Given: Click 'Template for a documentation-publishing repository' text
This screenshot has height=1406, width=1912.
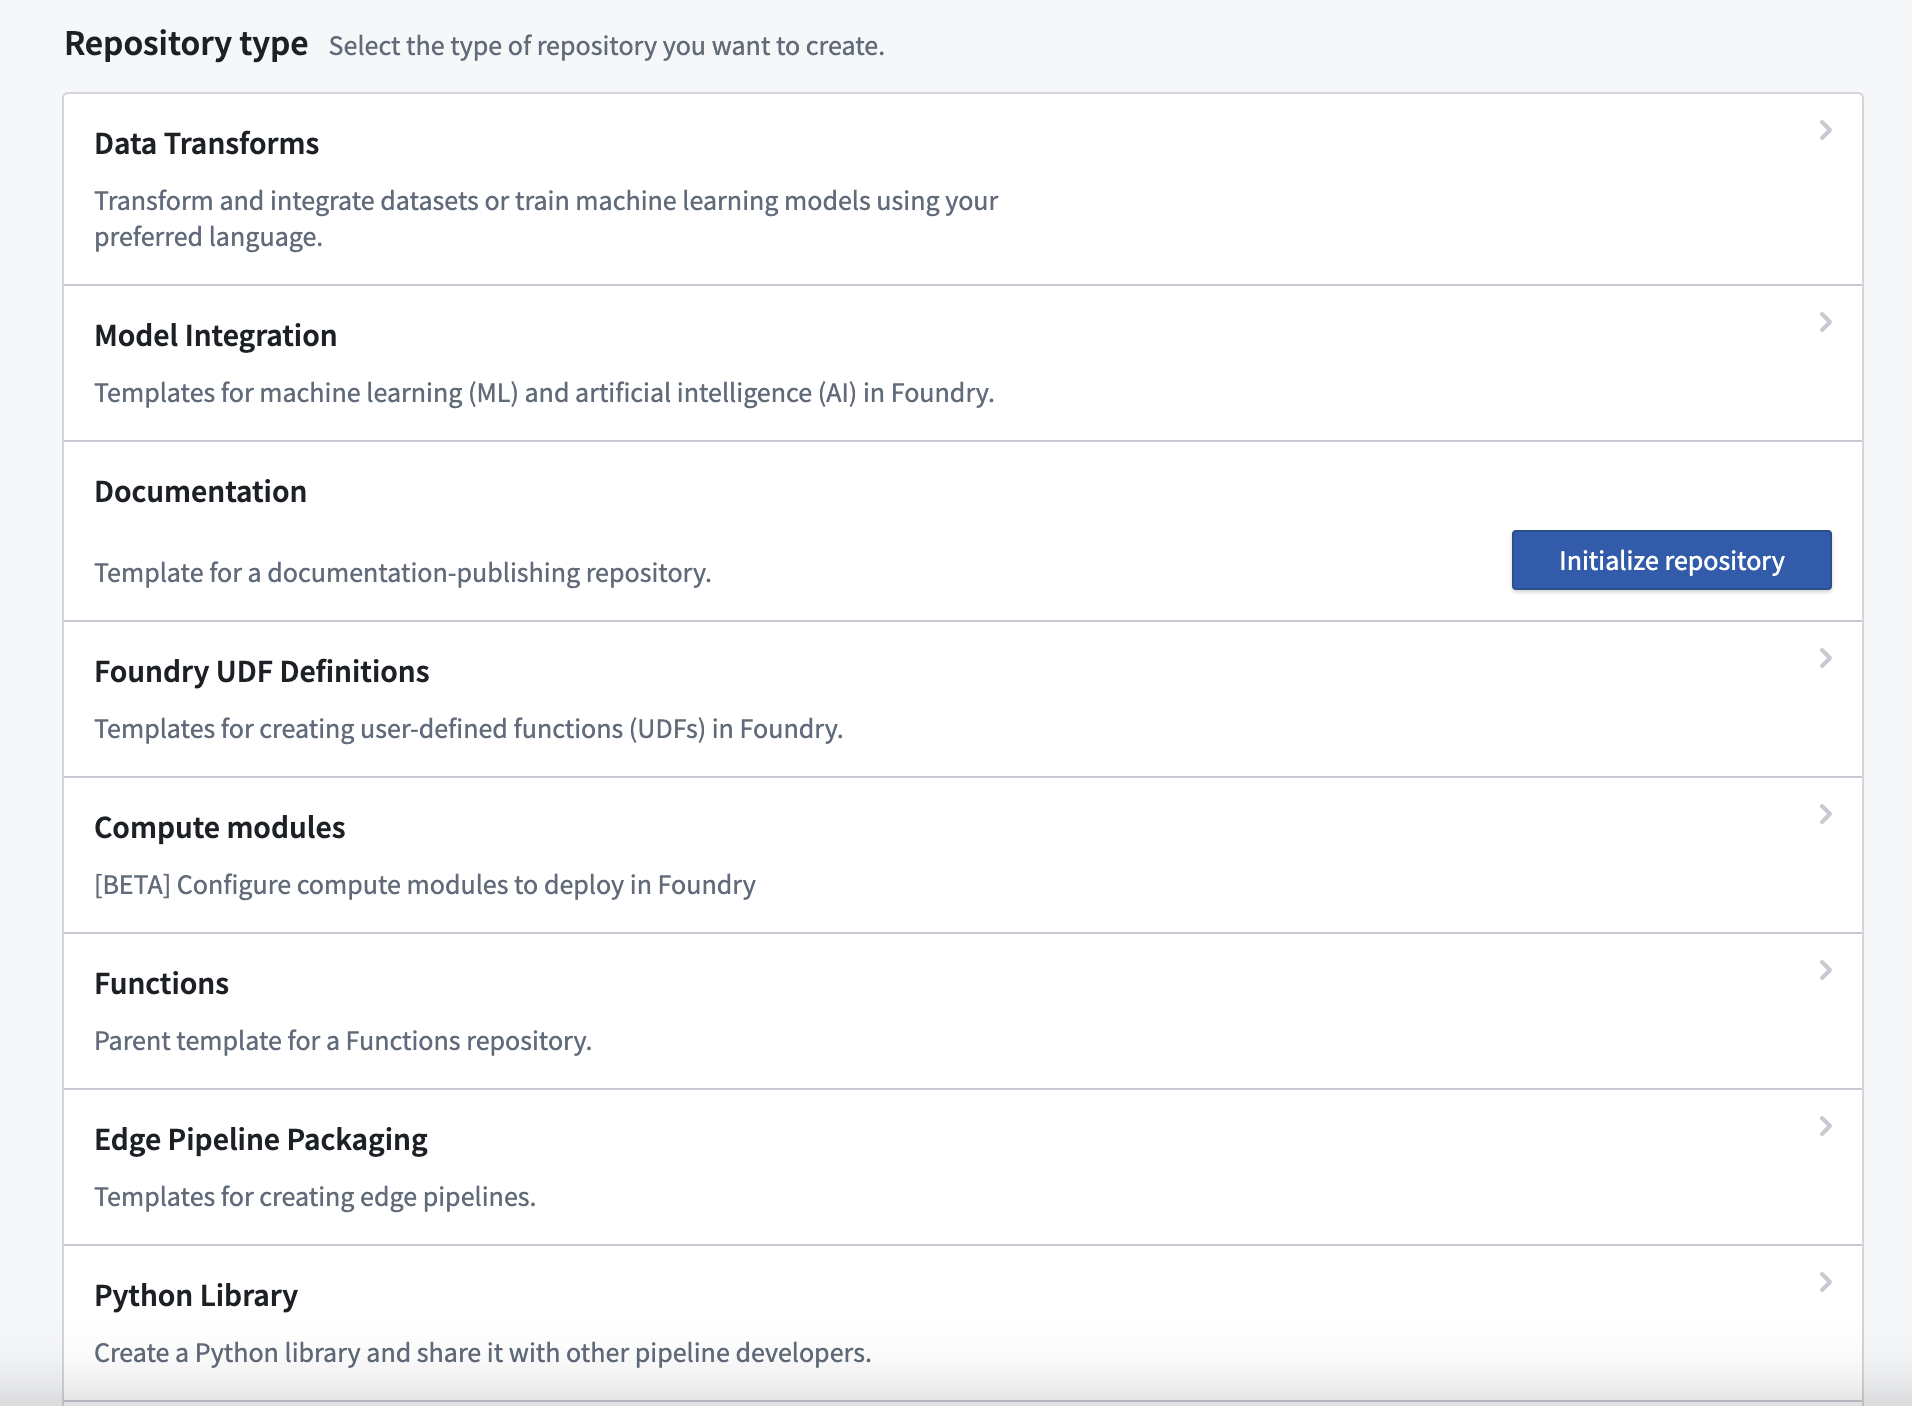Looking at the screenshot, I should click(402, 573).
